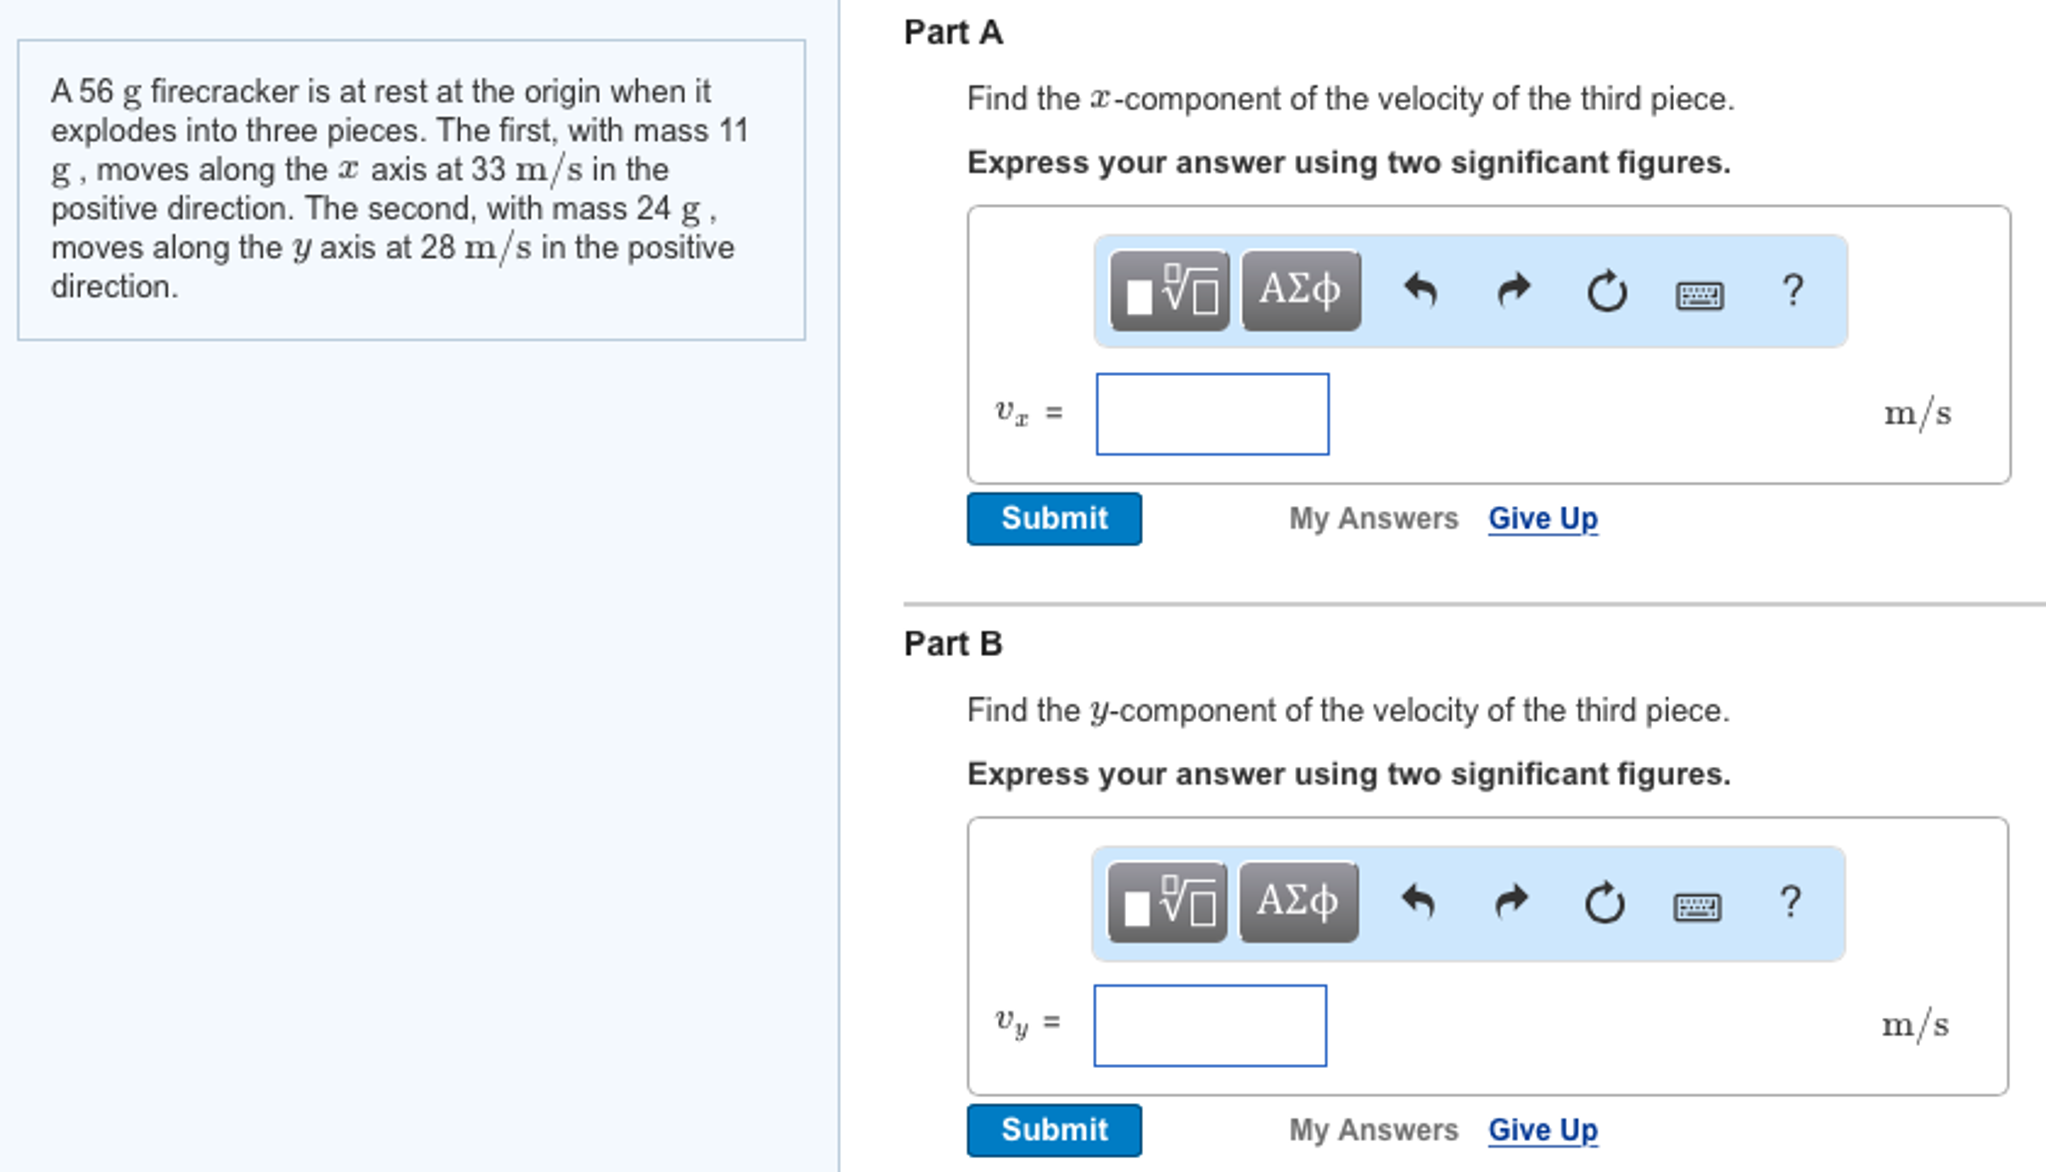Open math templates button in Part B
This screenshot has height=1172, width=2046.
[1167, 903]
